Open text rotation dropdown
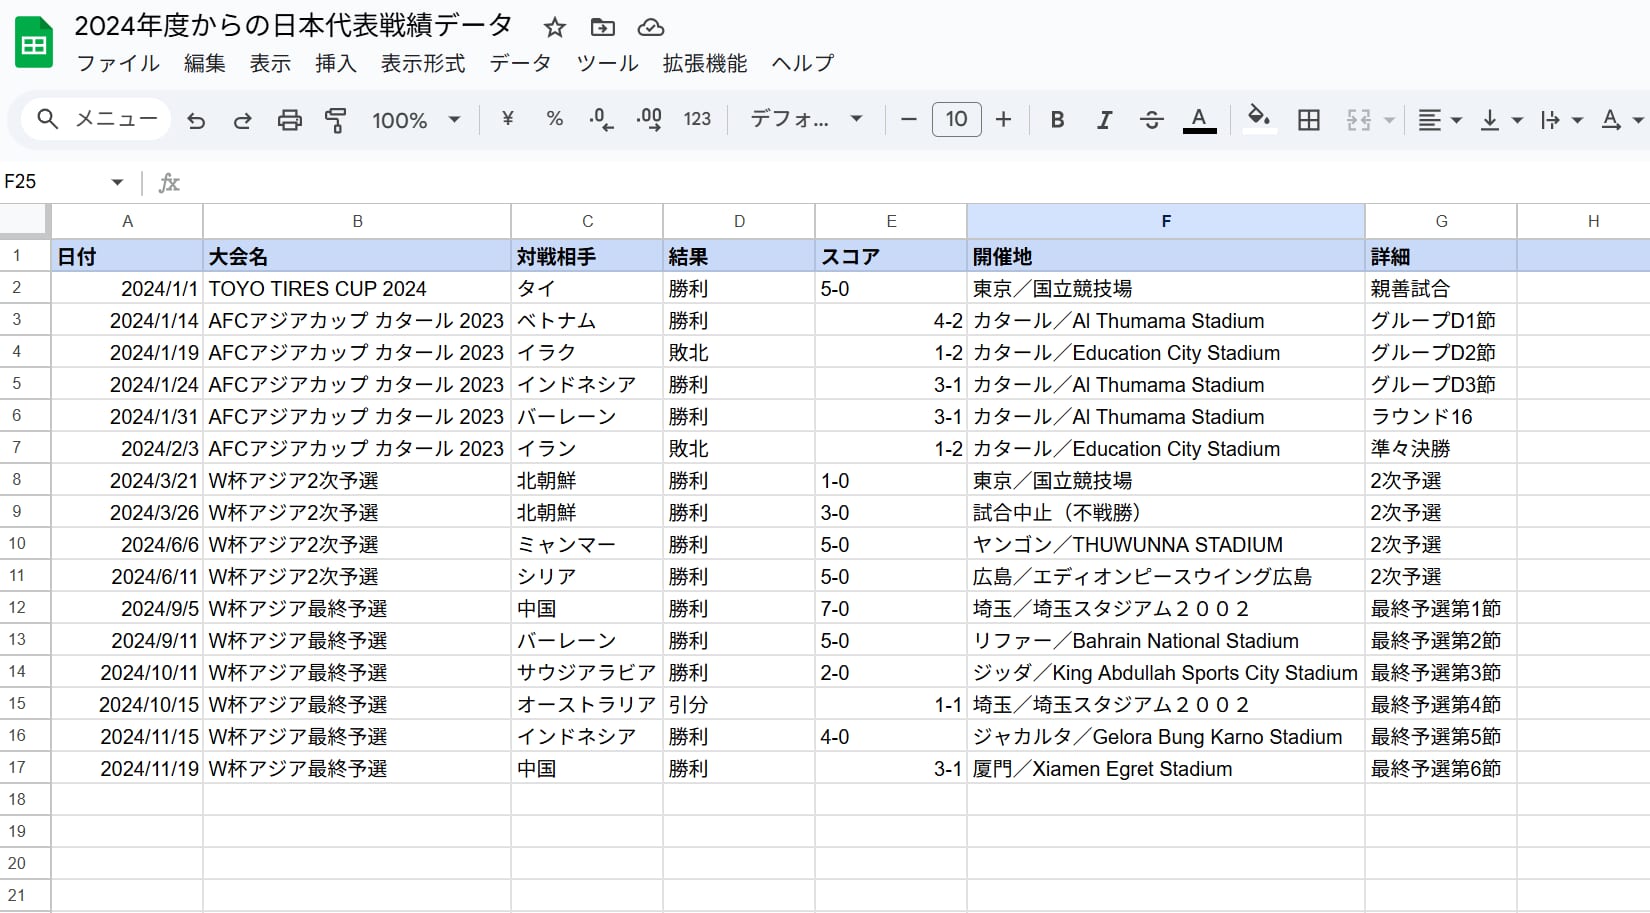 pyautogui.click(x=1622, y=120)
